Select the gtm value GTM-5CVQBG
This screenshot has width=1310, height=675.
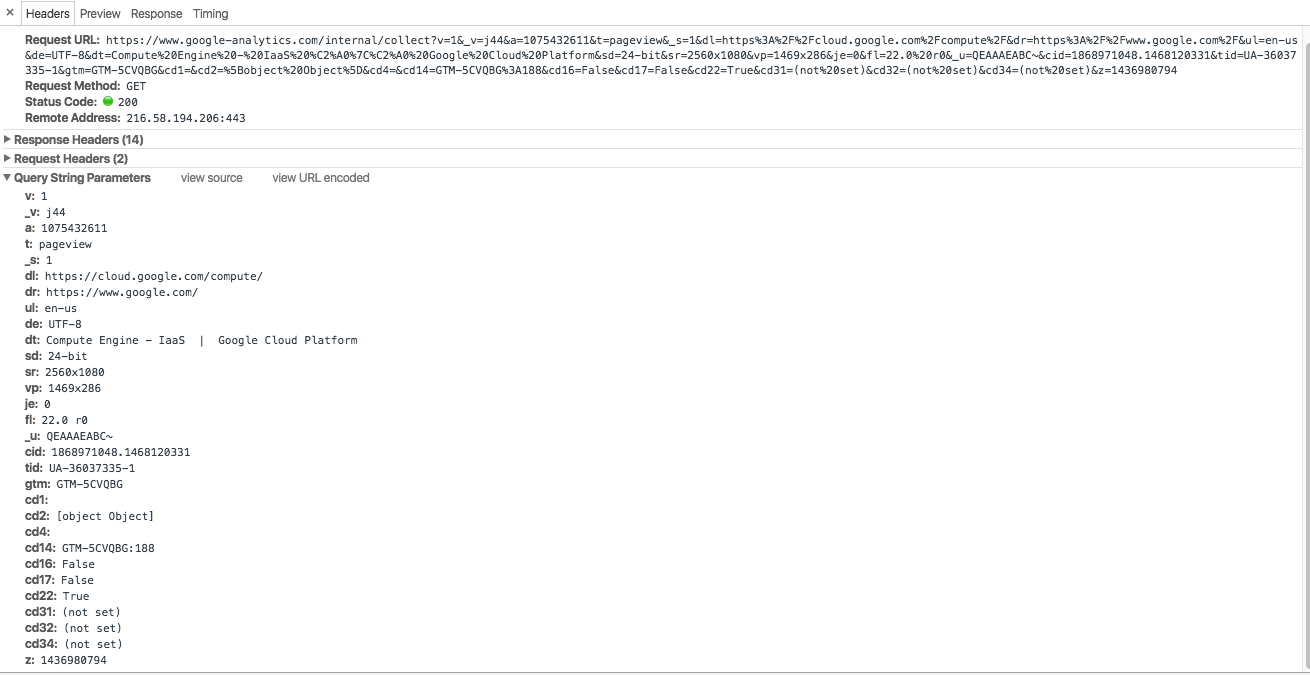90,484
